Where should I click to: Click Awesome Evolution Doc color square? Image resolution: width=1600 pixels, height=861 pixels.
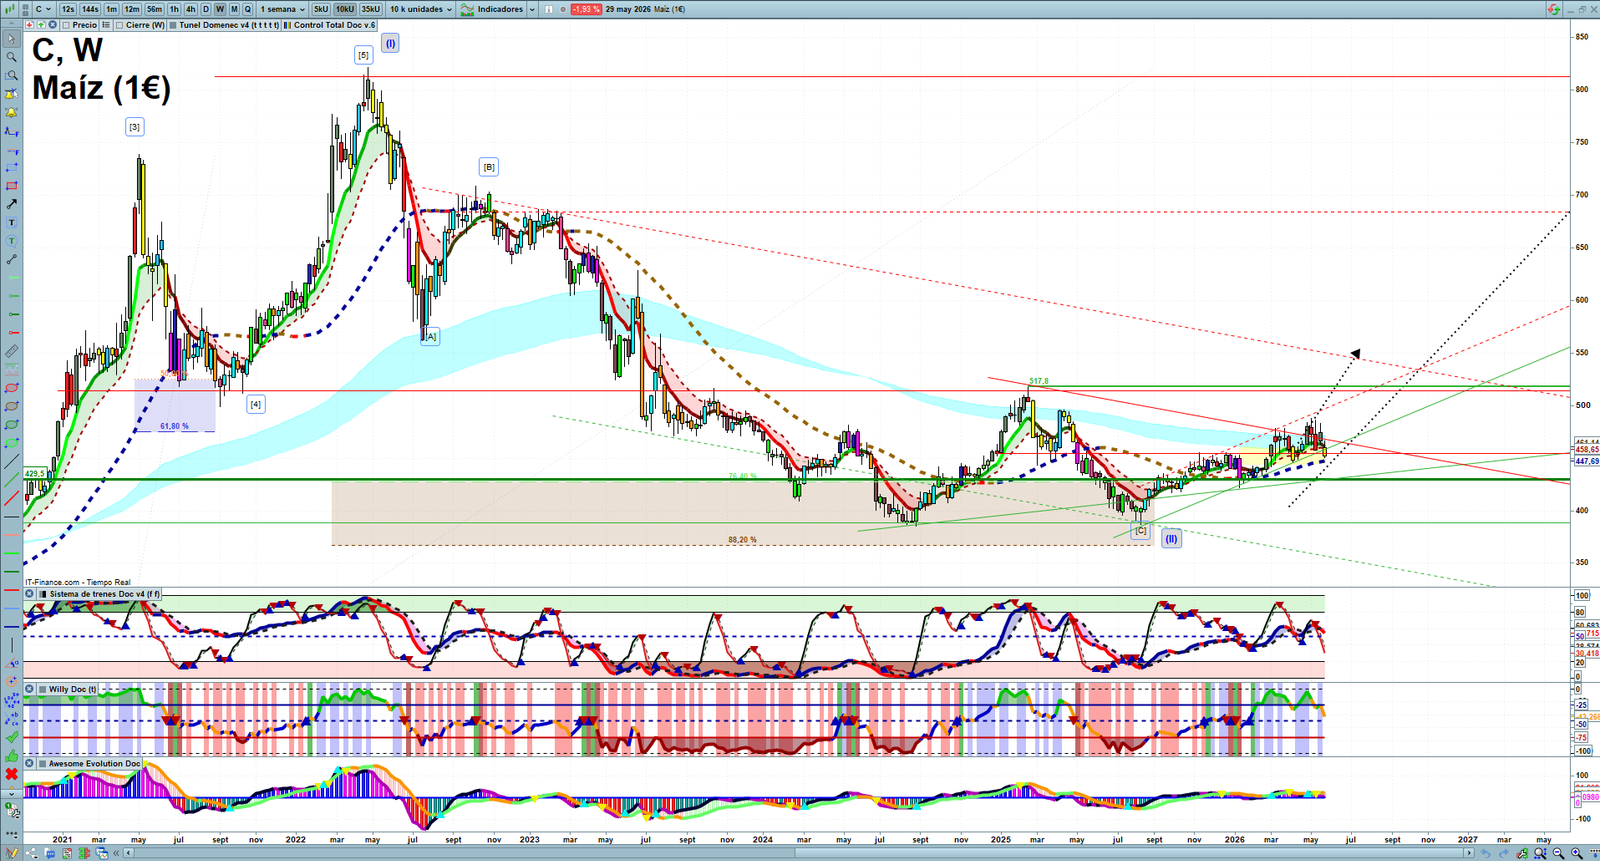[x=41, y=763]
